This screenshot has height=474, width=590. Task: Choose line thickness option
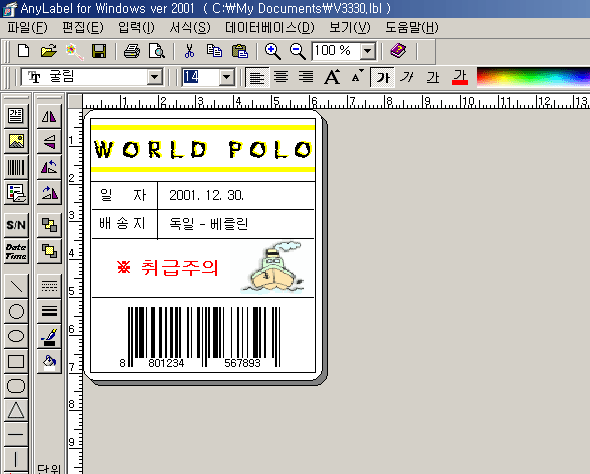[x=49, y=311]
